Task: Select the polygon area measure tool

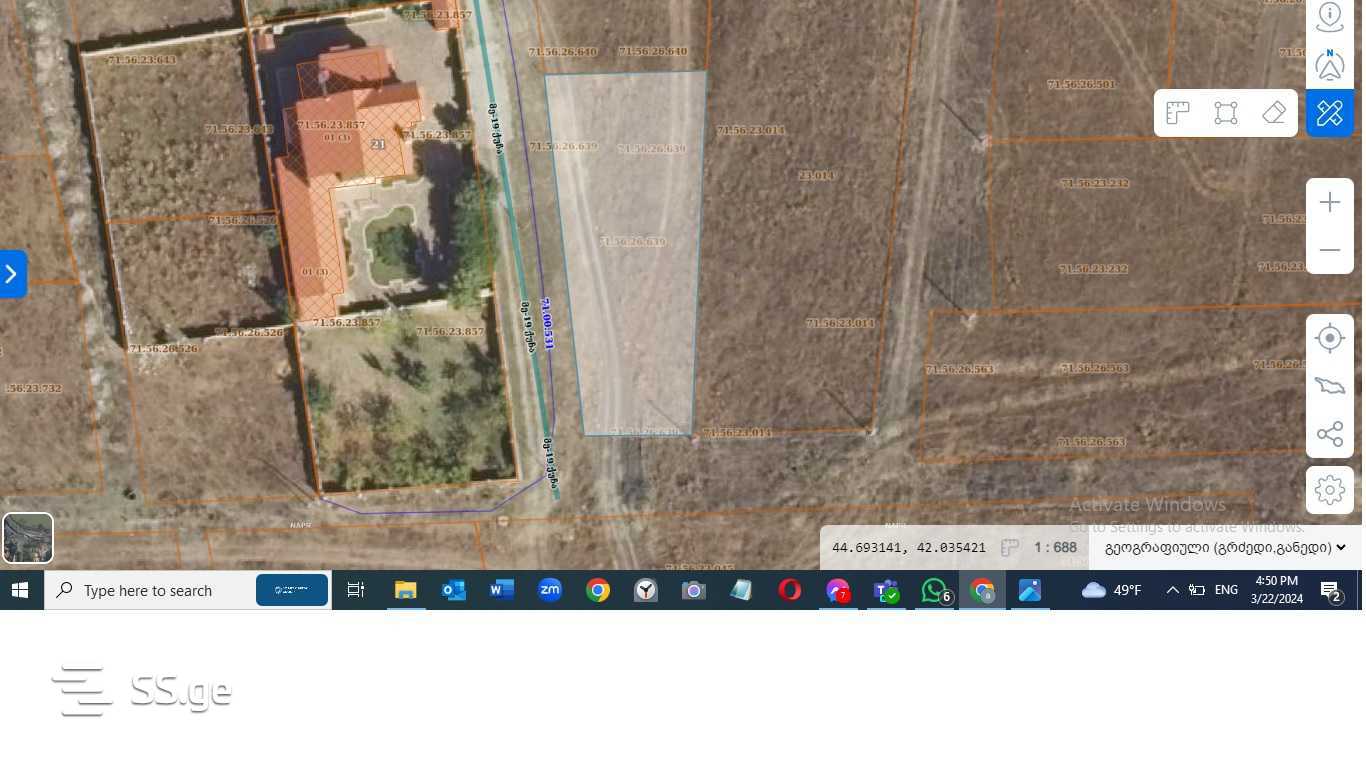Action: click(x=1226, y=113)
